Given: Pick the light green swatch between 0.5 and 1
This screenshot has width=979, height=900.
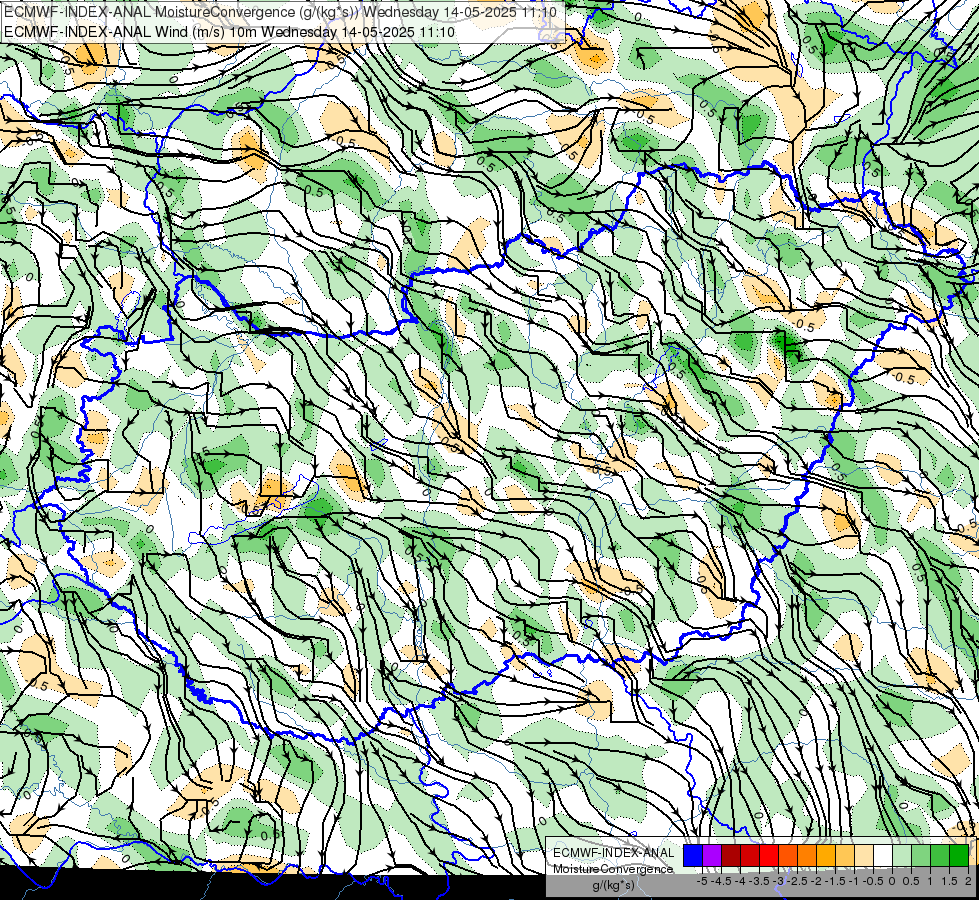Looking at the screenshot, I should coord(920,856).
